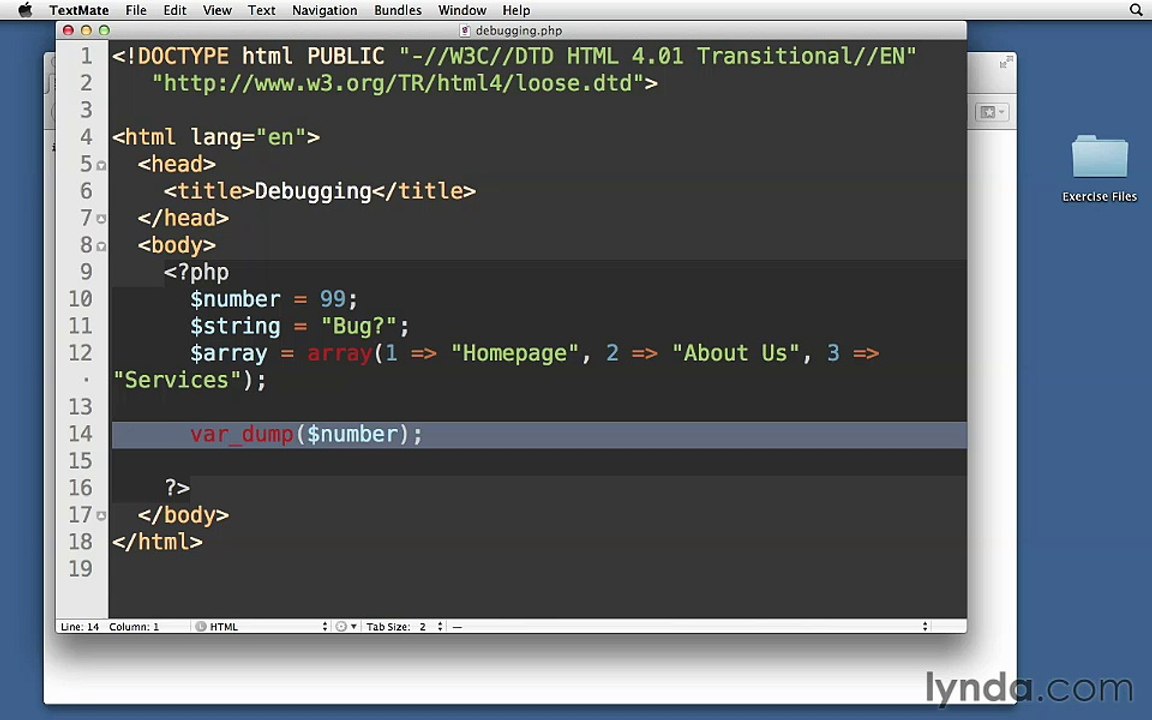The image size is (1152, 720).
Task: Open the View menu
Action: pos(217,10)
